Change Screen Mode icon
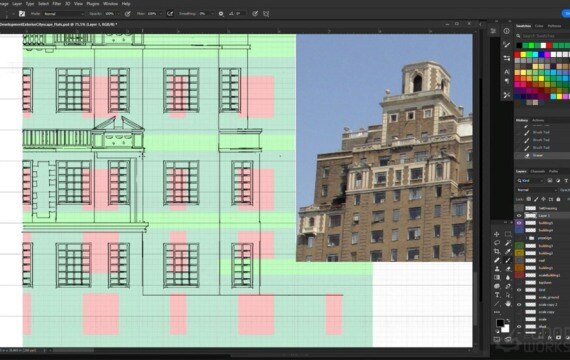570x360 pixels. [508, 340]
